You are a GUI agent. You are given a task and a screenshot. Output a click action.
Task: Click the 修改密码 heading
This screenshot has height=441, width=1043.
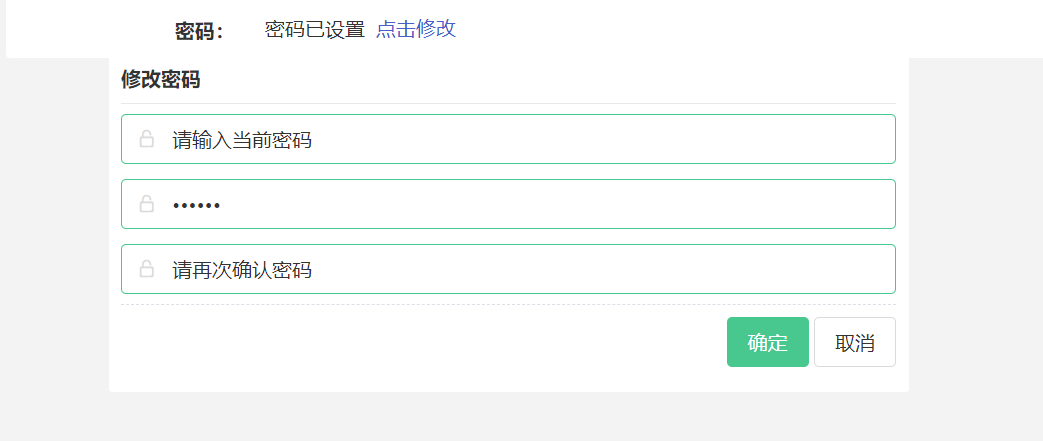(160, 80)
